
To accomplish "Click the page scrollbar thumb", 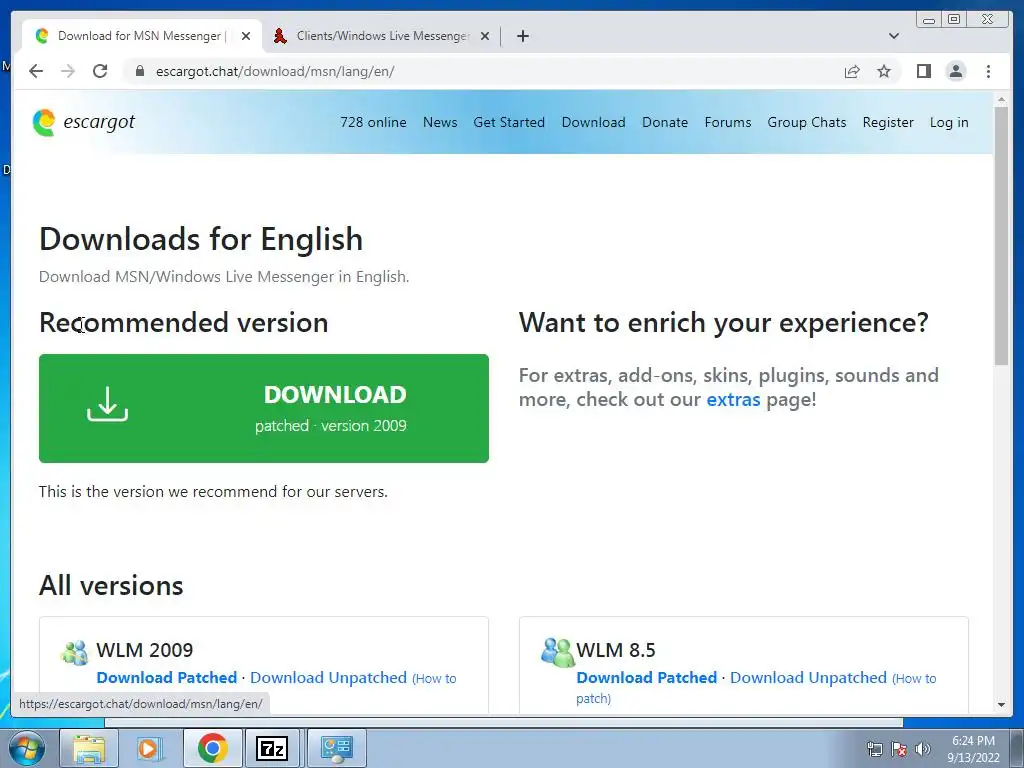I will point(1001,235).
